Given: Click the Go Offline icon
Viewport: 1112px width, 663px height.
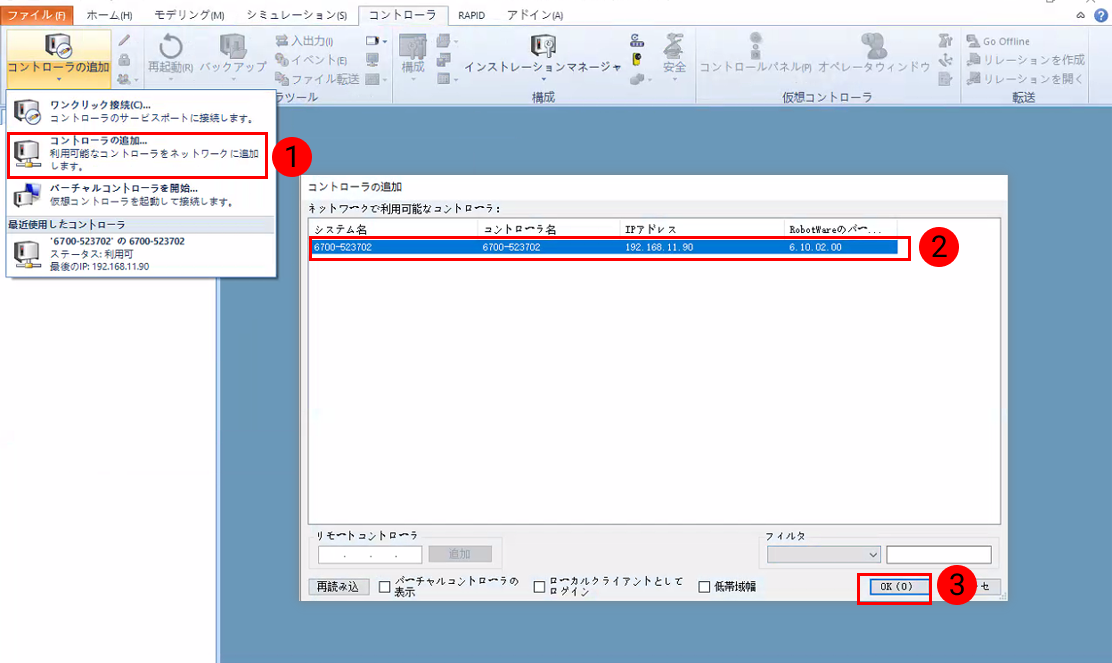Looking at the screenshot, I should tap(973, 41).
